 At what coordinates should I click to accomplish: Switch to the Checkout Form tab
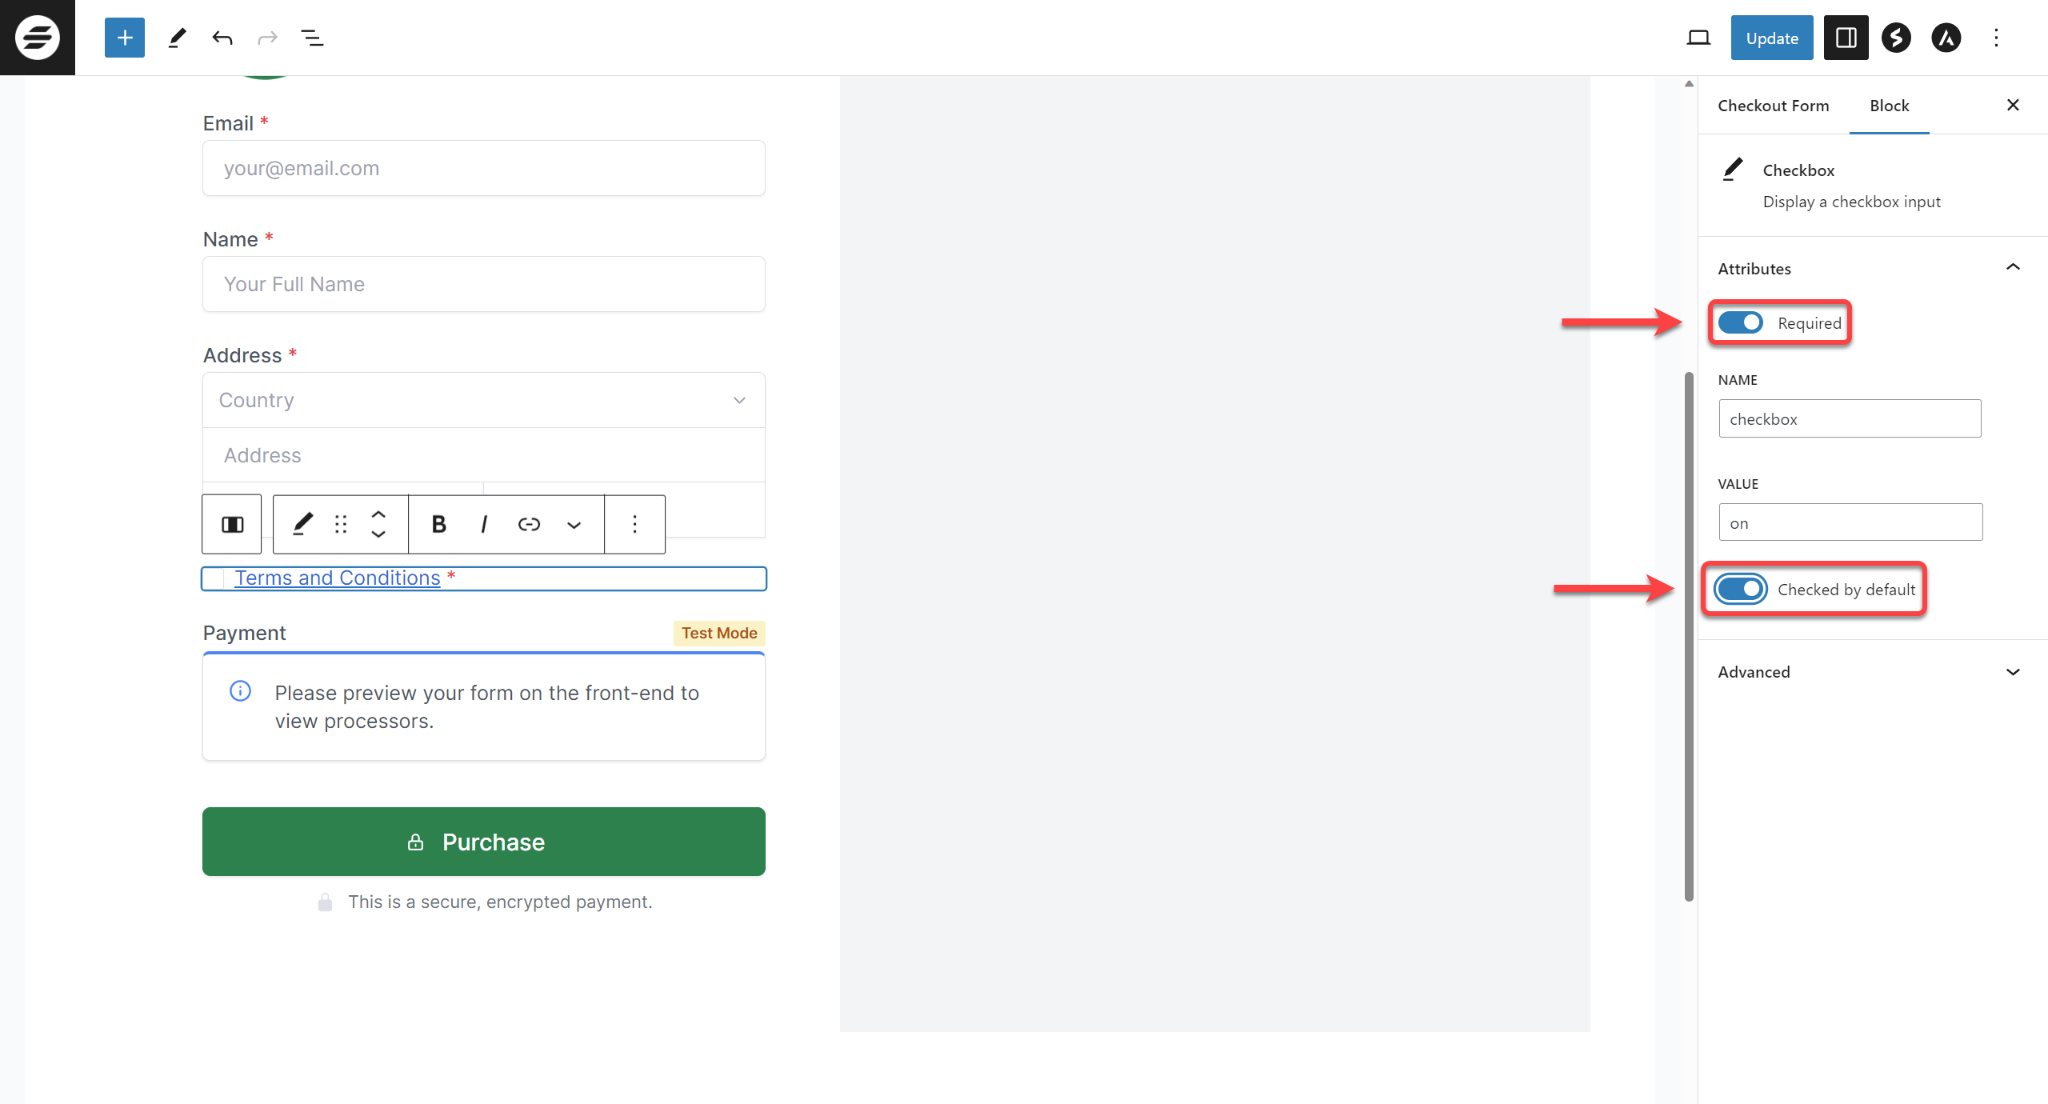[1773, 105]
